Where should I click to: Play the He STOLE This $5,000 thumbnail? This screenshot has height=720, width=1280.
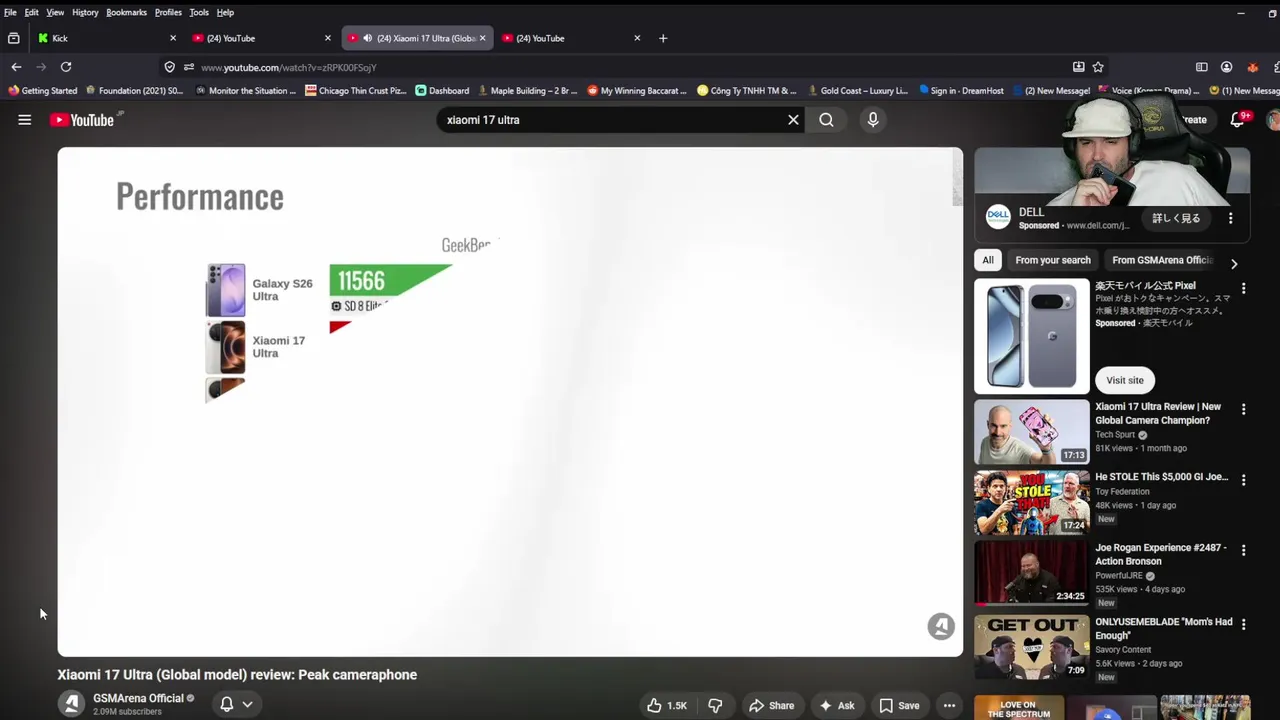tap(1032, 503)
